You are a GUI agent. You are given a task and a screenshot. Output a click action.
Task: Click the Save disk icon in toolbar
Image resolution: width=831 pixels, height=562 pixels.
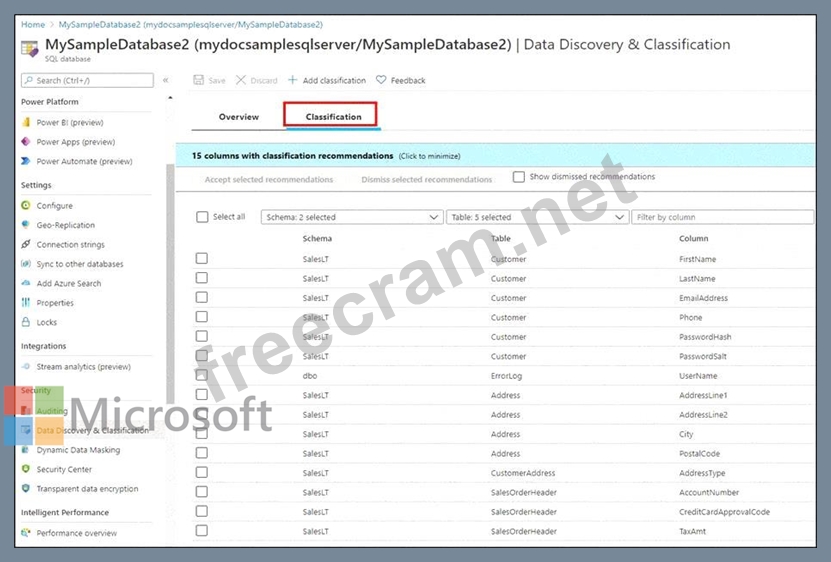[198, 80]
